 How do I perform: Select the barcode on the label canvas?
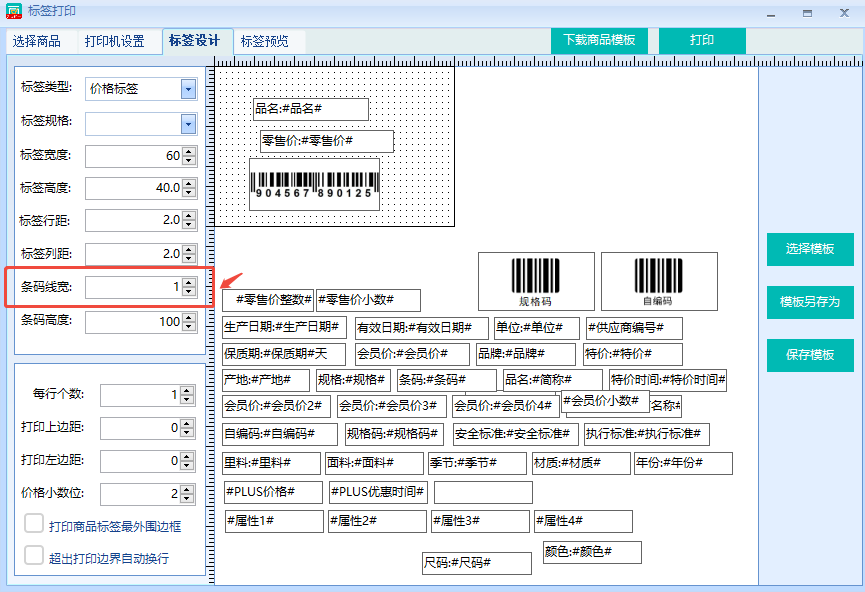314,184
